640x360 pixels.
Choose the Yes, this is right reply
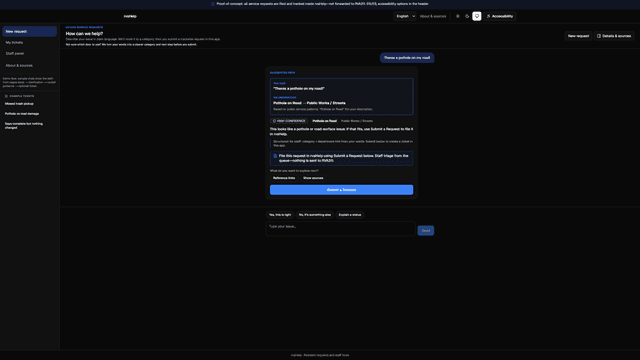280,215
